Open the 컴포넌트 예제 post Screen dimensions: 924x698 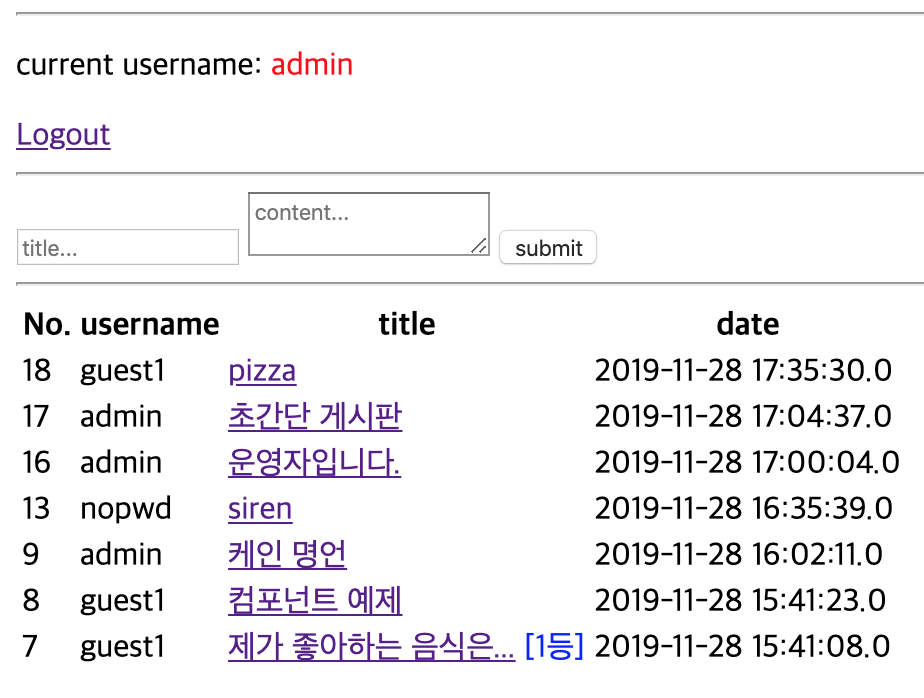coord(315,600)
